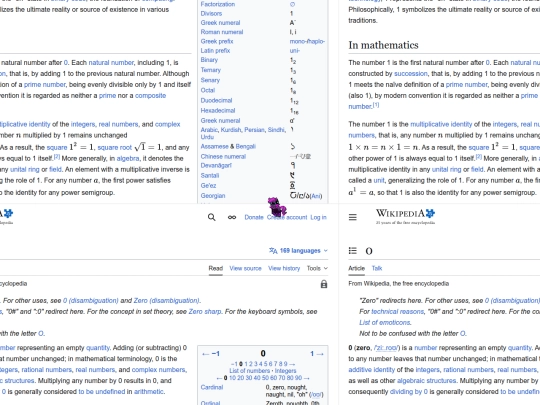The width and height of the screenshot is (540, 405).
Task: Open the hamburger main menu icon
Action: click(353, 217)
